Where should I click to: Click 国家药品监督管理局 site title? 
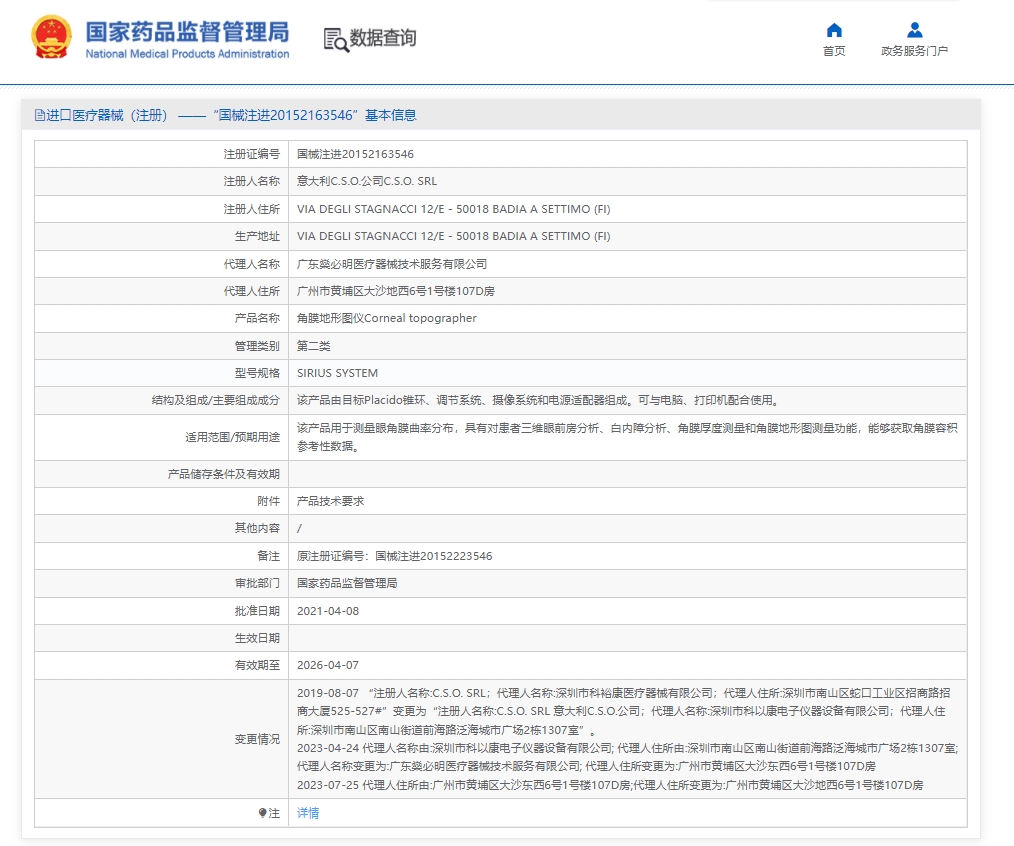tap(188, 32)
